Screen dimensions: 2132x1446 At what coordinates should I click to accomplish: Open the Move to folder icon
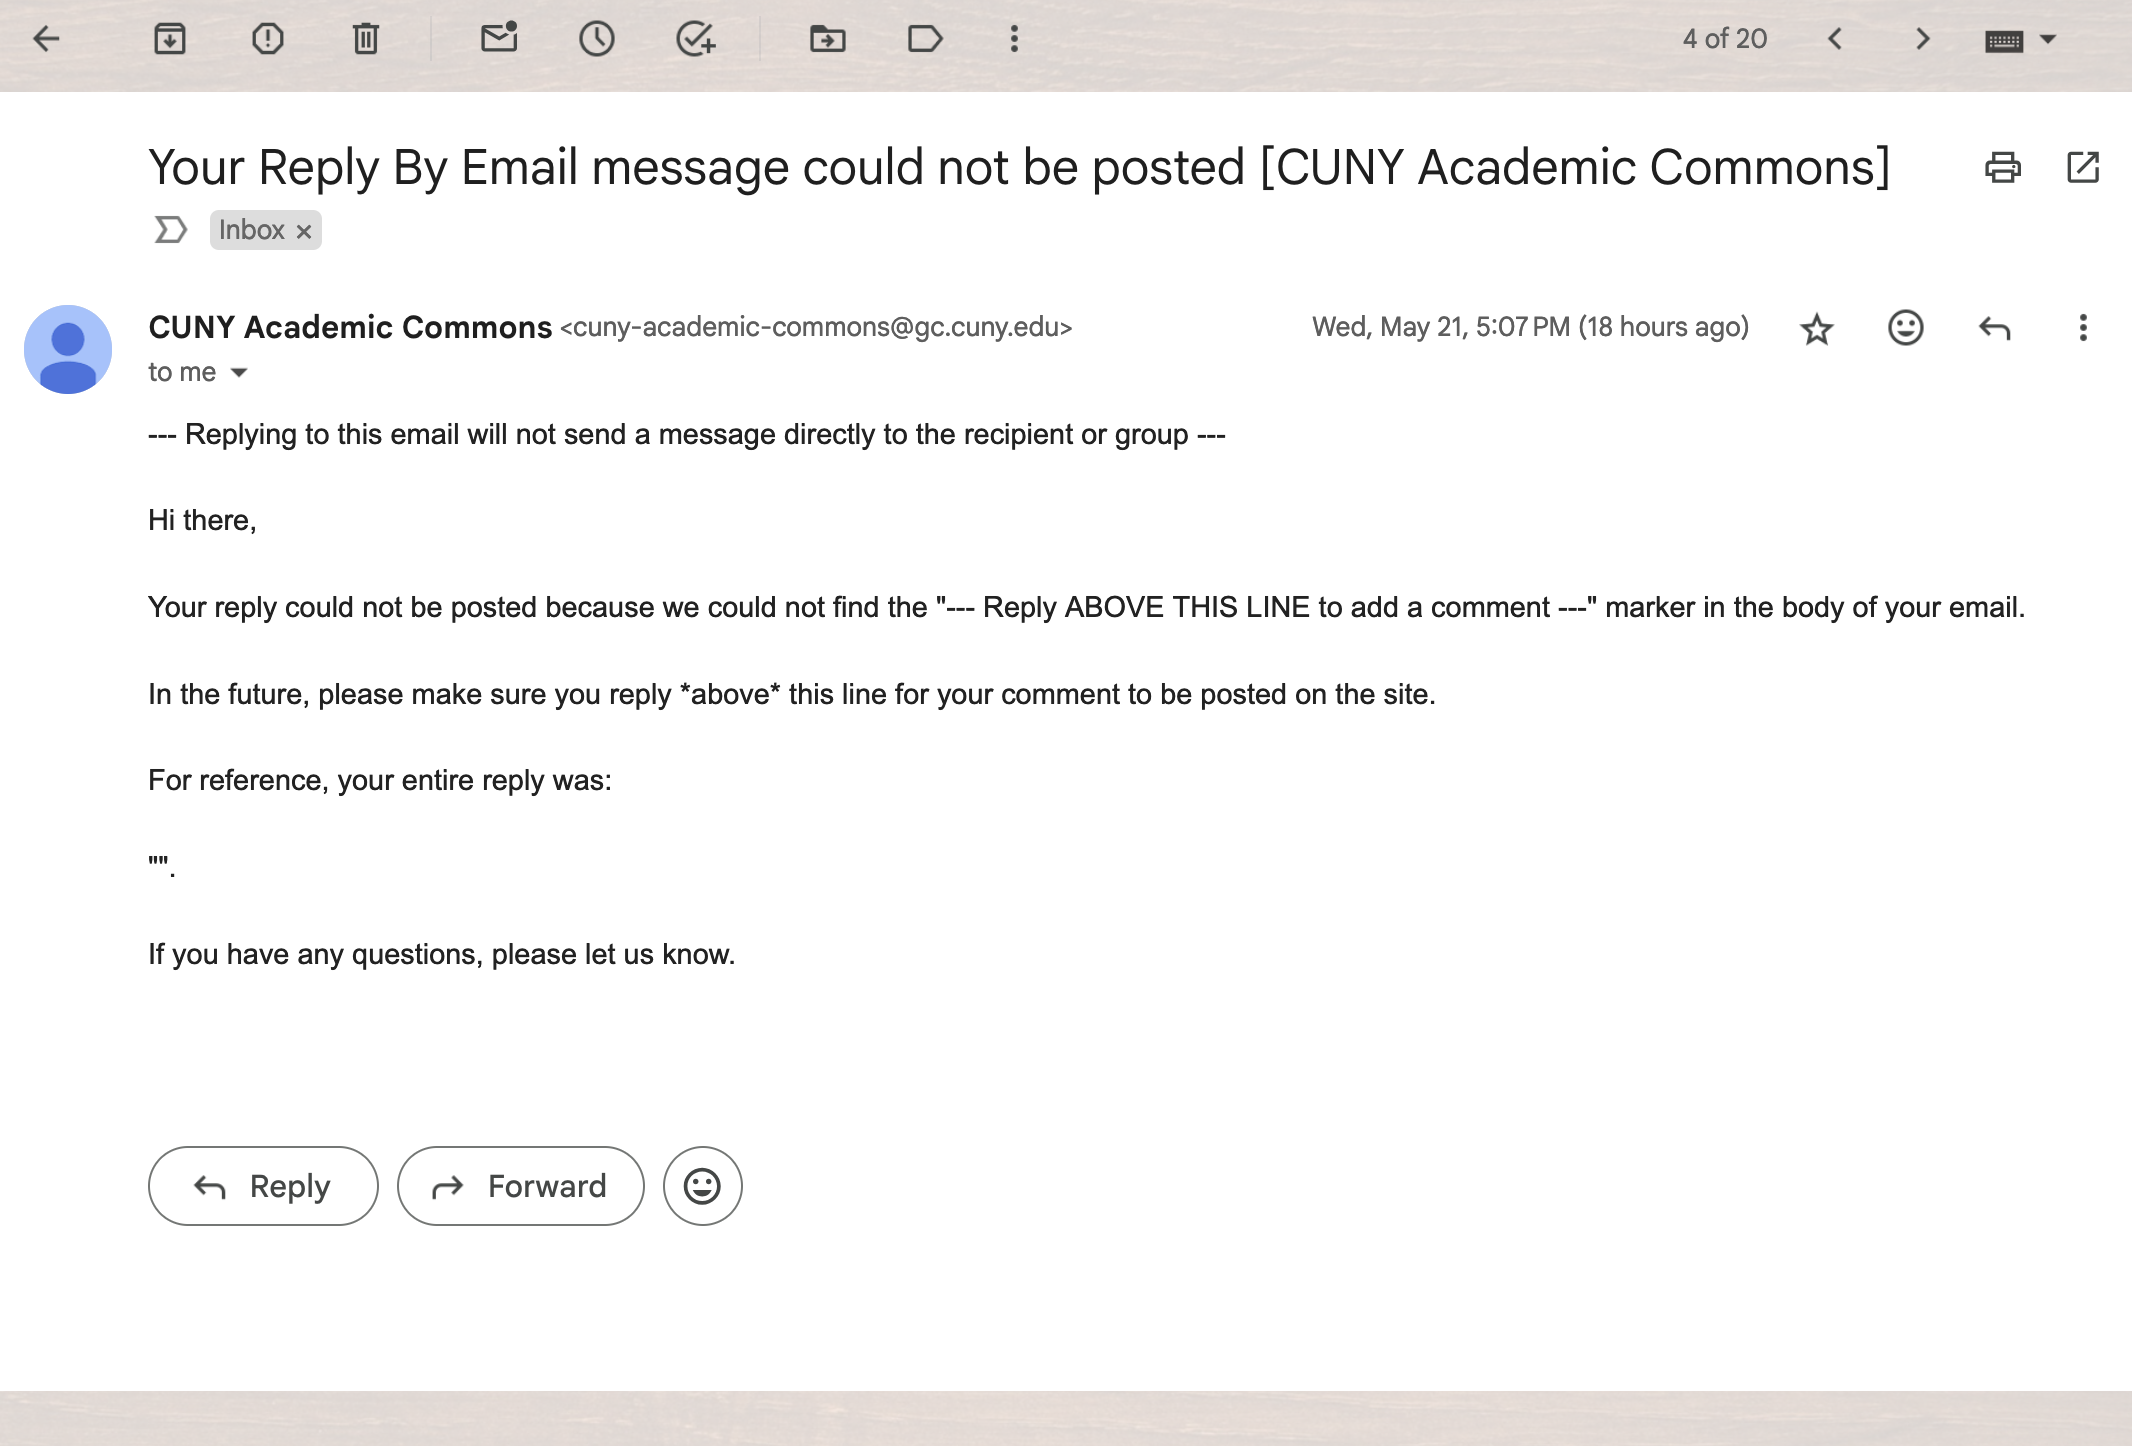click(827, 39)
